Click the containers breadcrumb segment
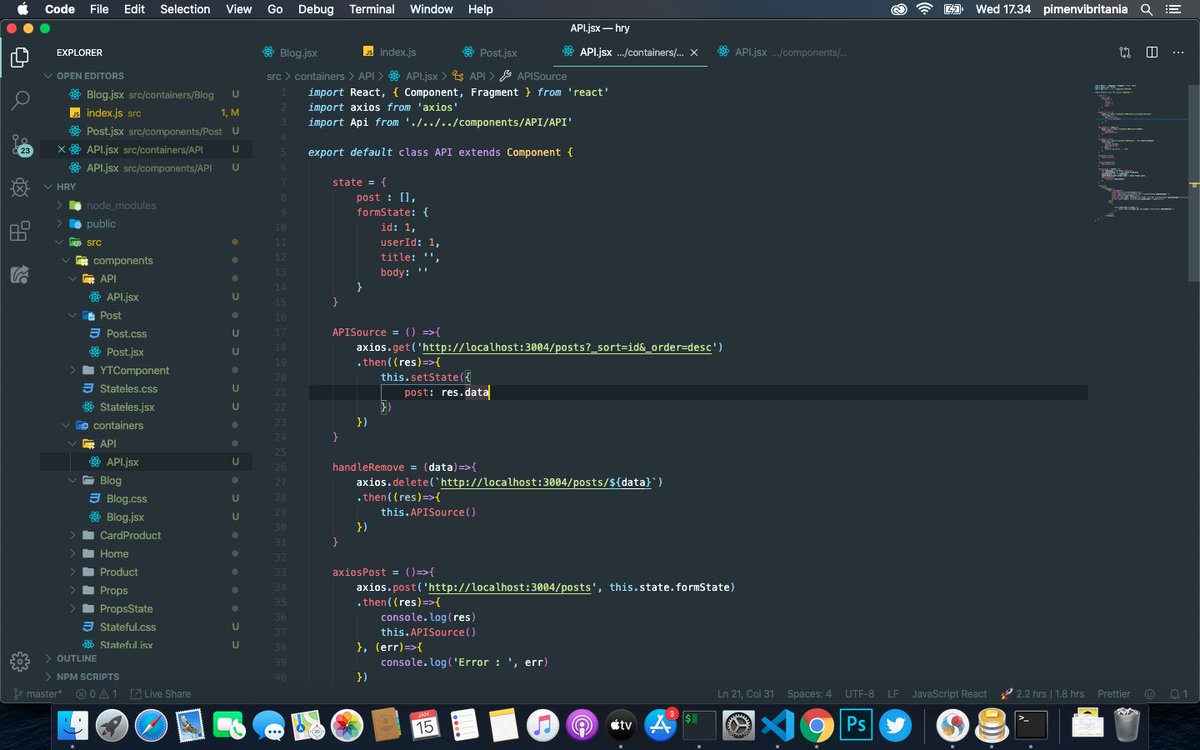 coord(319,76)
